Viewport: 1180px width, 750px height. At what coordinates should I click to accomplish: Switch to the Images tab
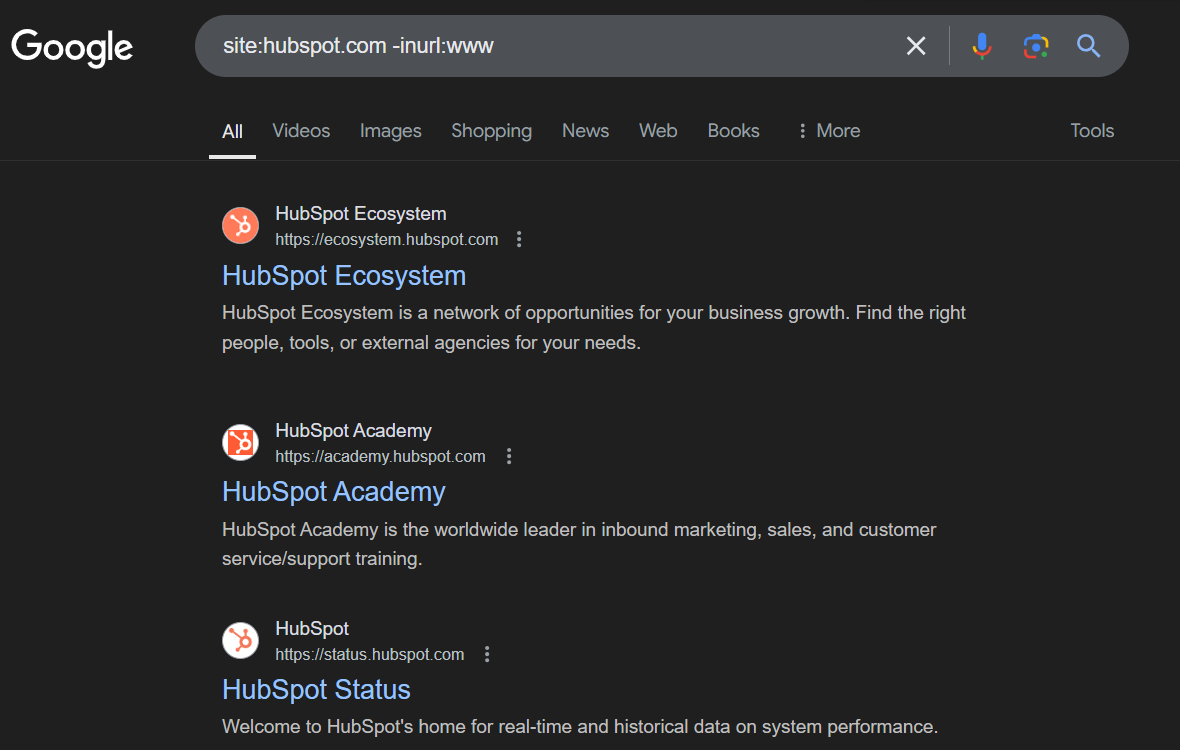391,131
